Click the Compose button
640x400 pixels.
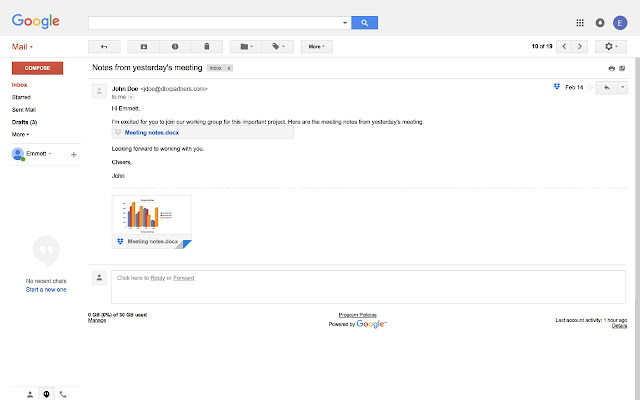[37, 68]
